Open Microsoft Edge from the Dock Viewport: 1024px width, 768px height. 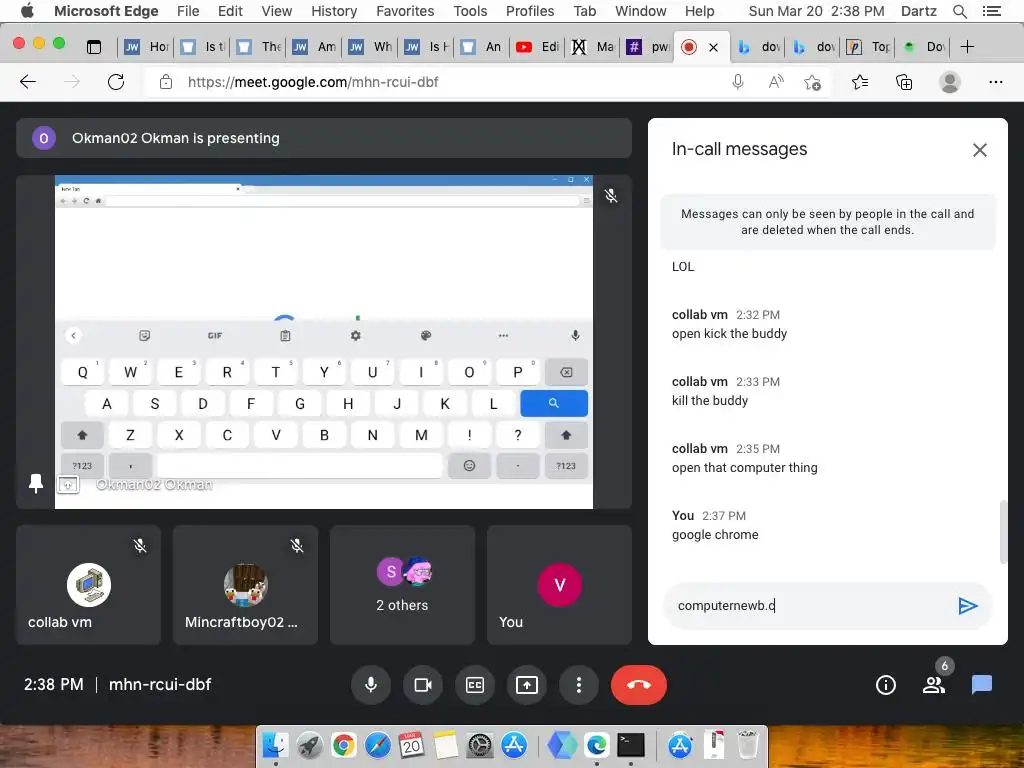click(596, 744)
